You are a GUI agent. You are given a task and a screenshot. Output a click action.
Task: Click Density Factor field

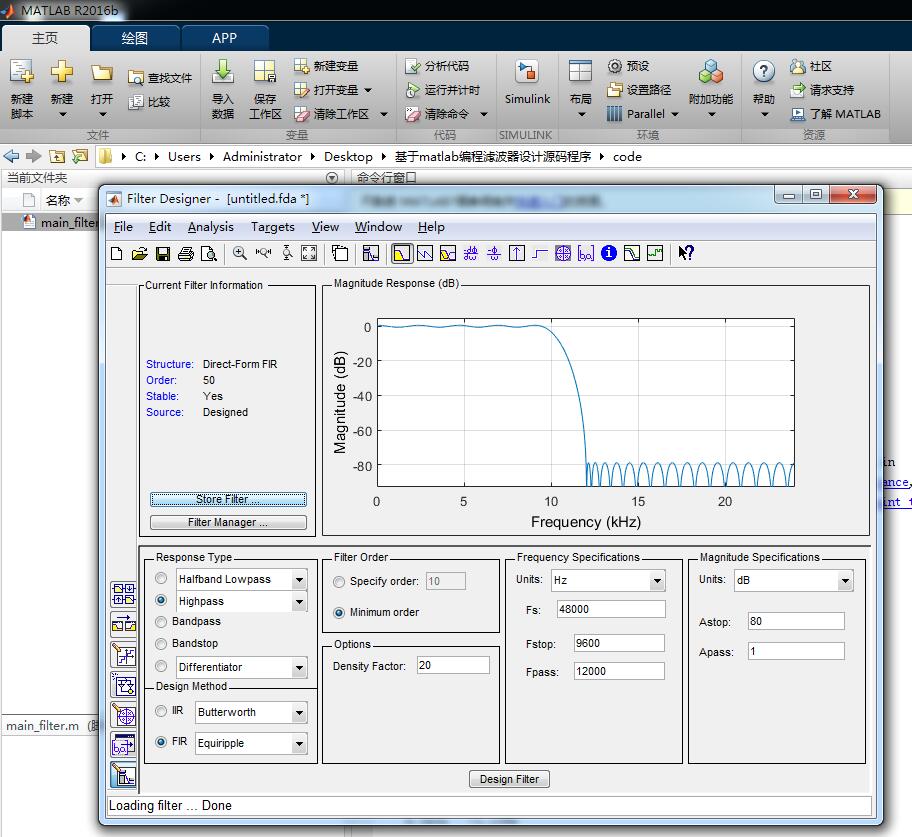coord(453,665)
